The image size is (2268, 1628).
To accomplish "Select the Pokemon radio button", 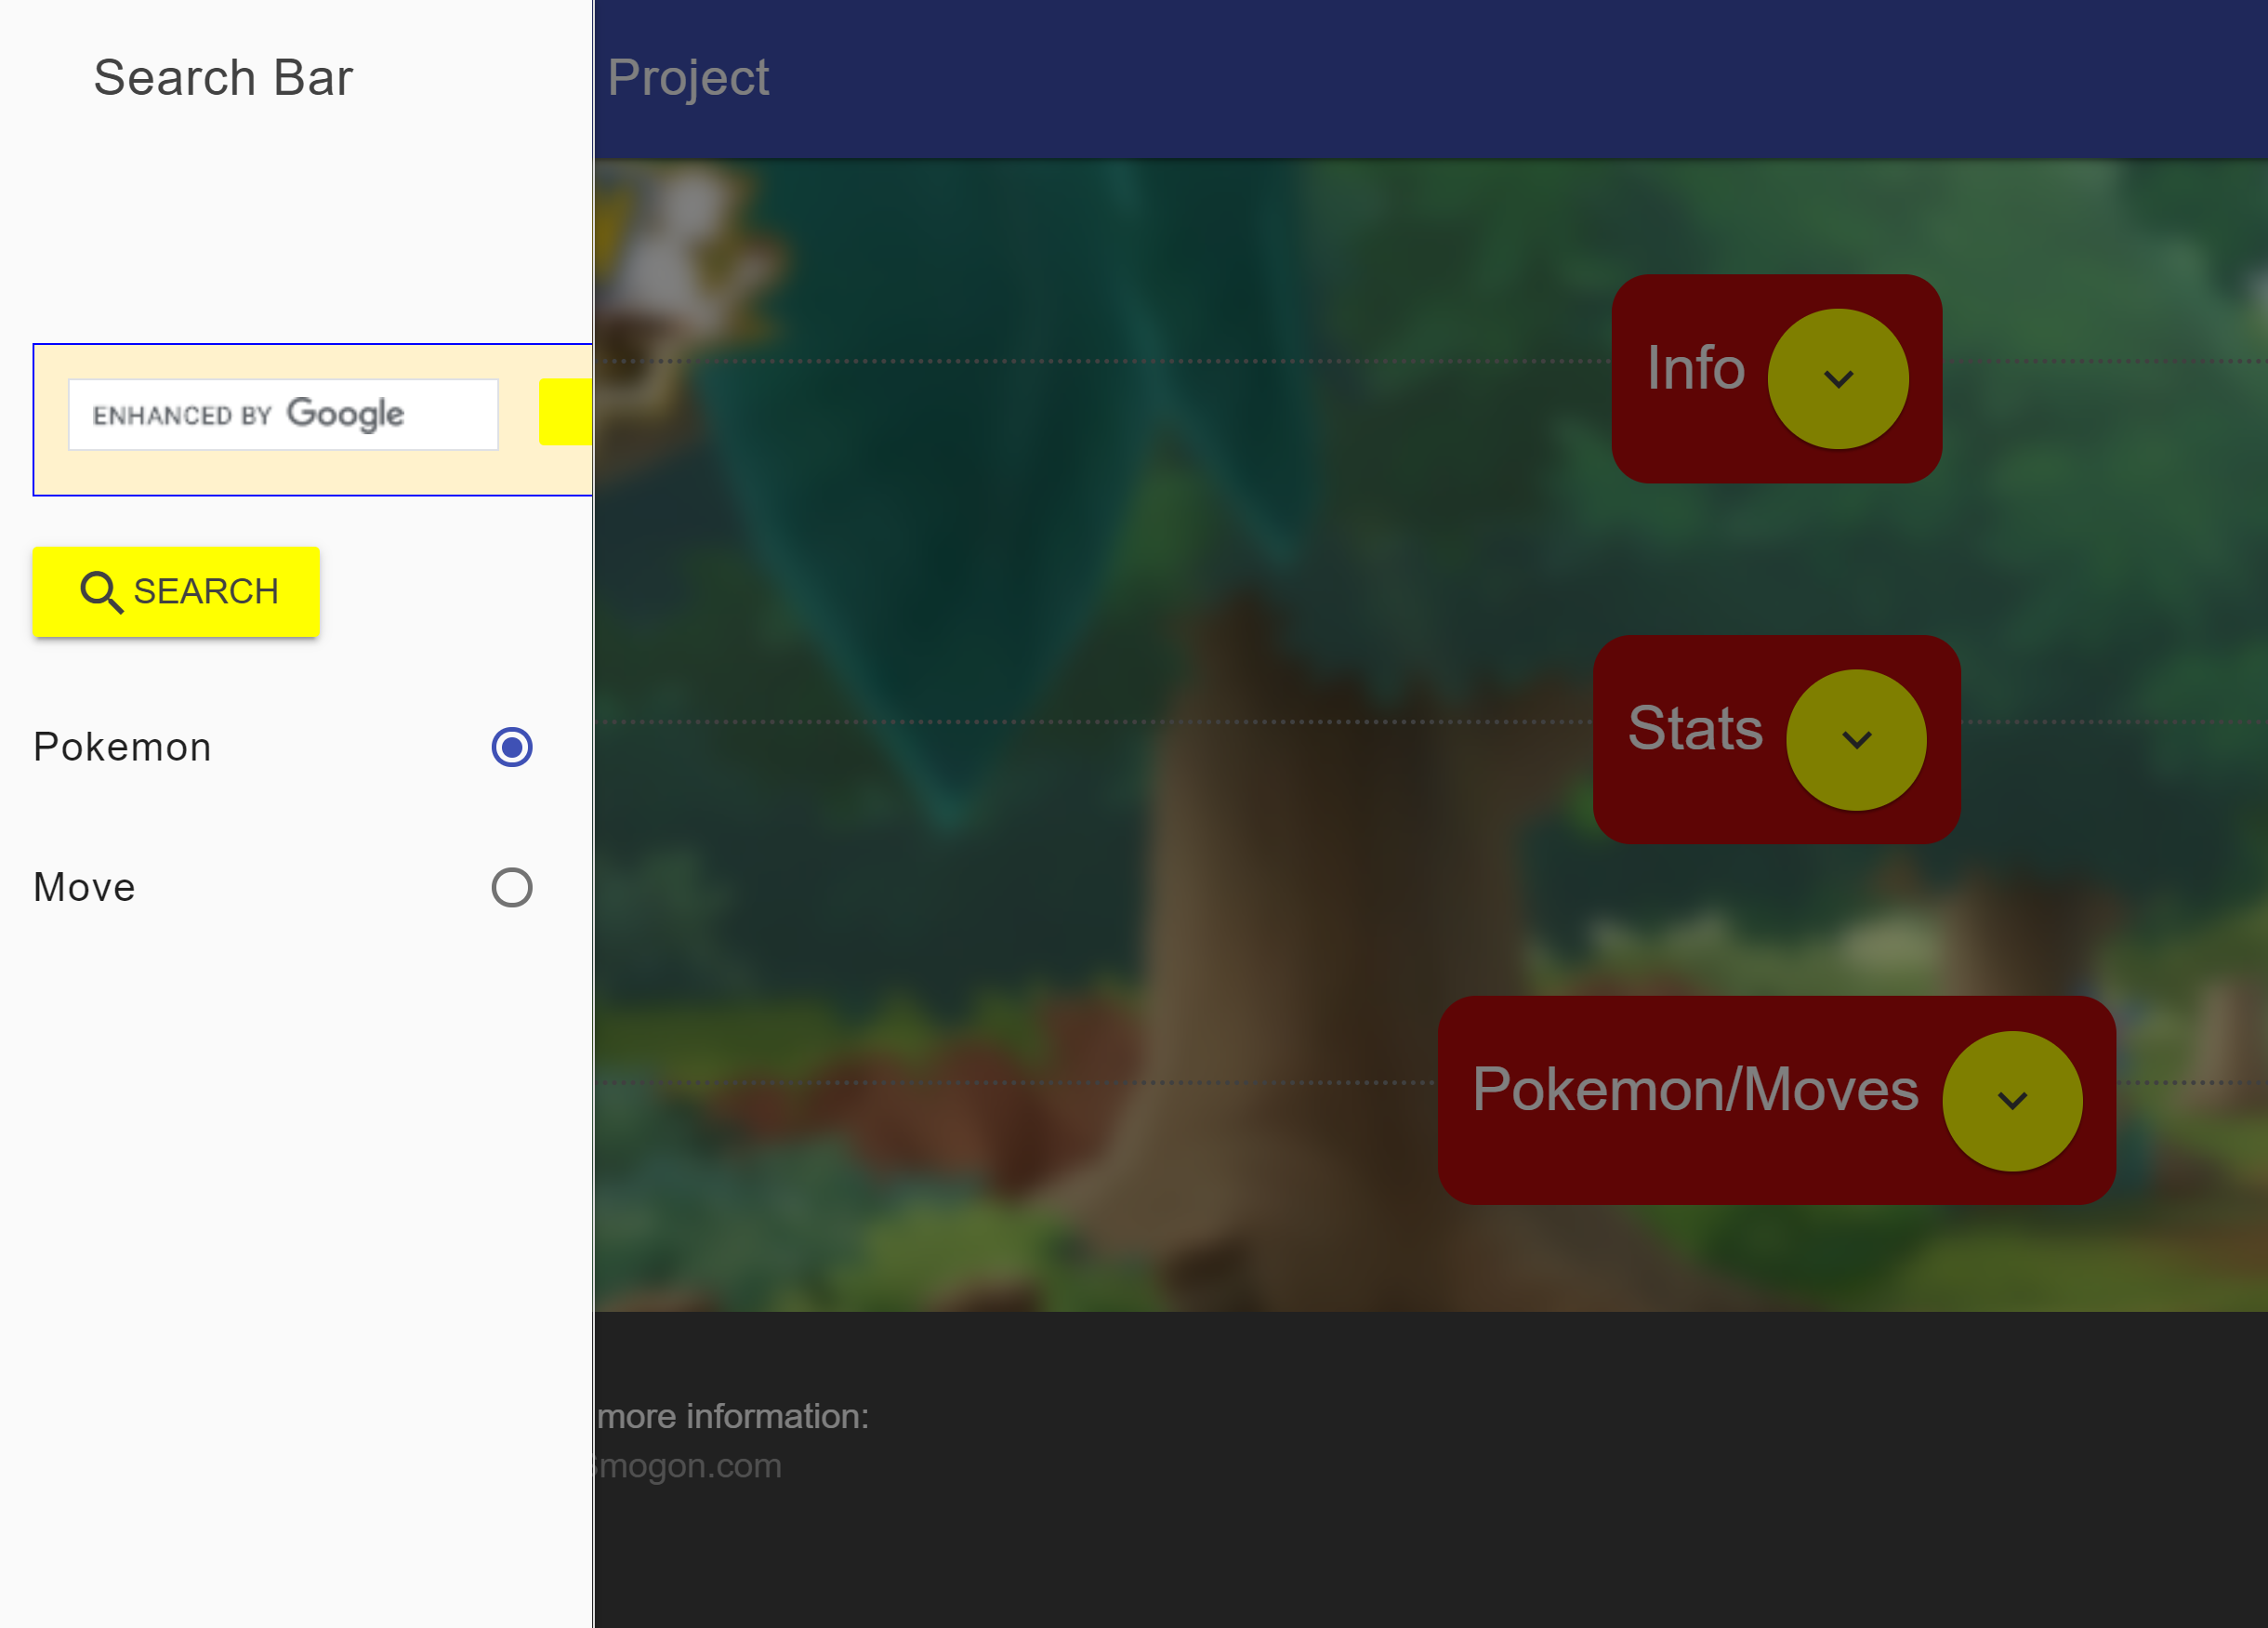I will tap(512, 747).
